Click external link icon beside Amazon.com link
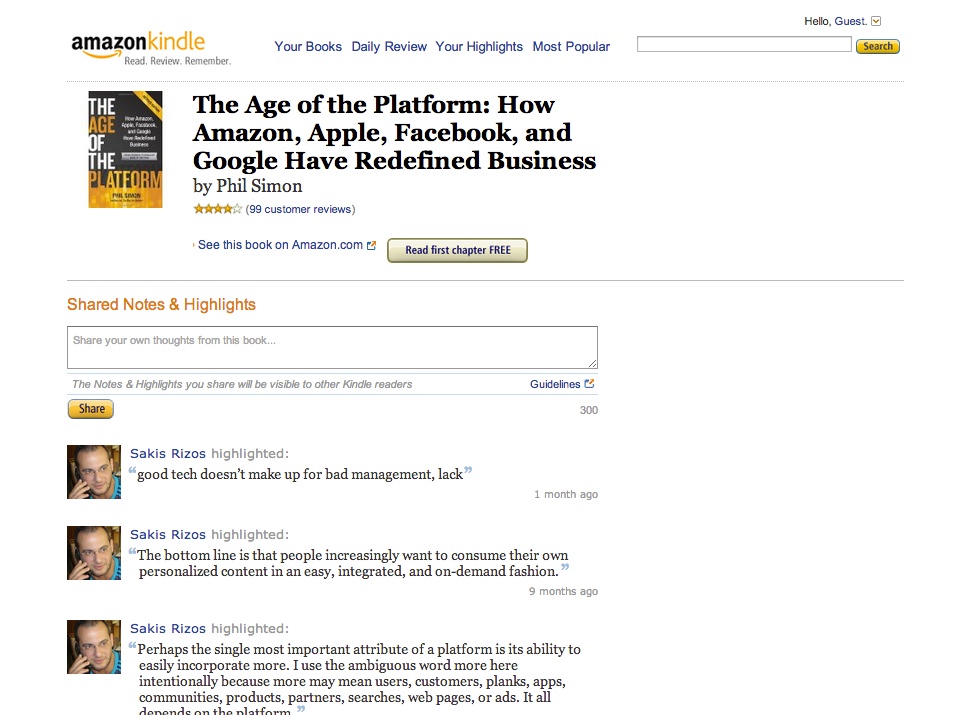The width and height of the screenshot is (968, 715). click(x=371, y=245)
